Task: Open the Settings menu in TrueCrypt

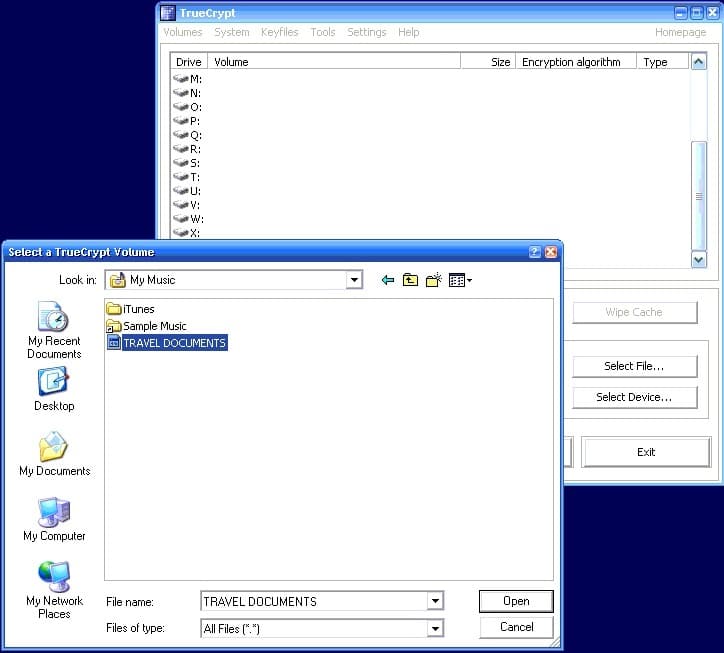Action: 367,32
